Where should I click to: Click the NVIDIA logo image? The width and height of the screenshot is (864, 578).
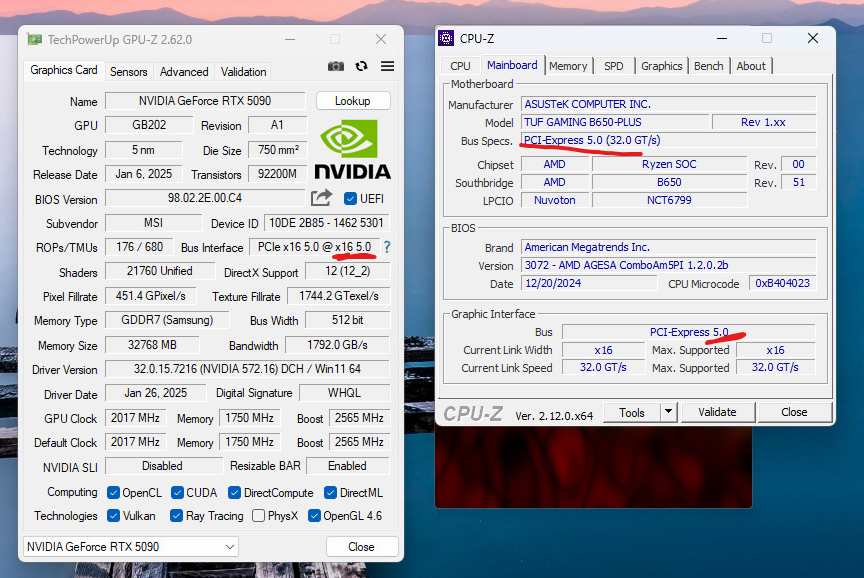[352, 149]
